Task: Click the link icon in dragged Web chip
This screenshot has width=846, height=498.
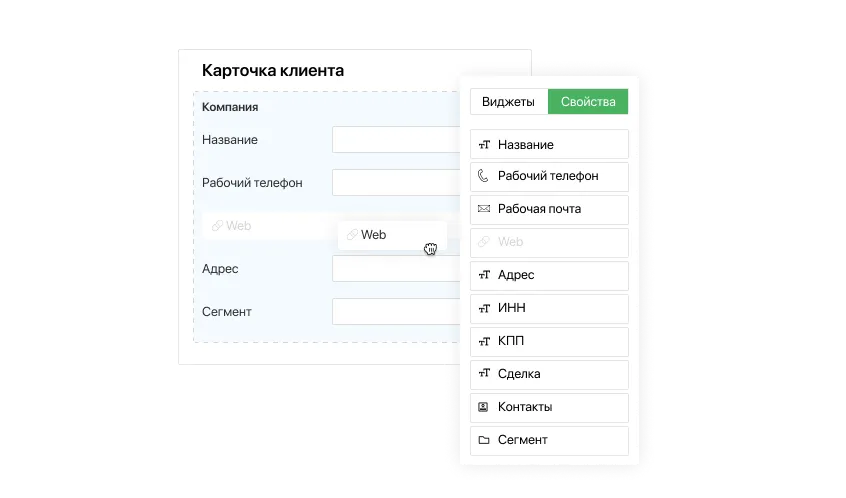Action: pyautogui.click(x=352, y=235)
